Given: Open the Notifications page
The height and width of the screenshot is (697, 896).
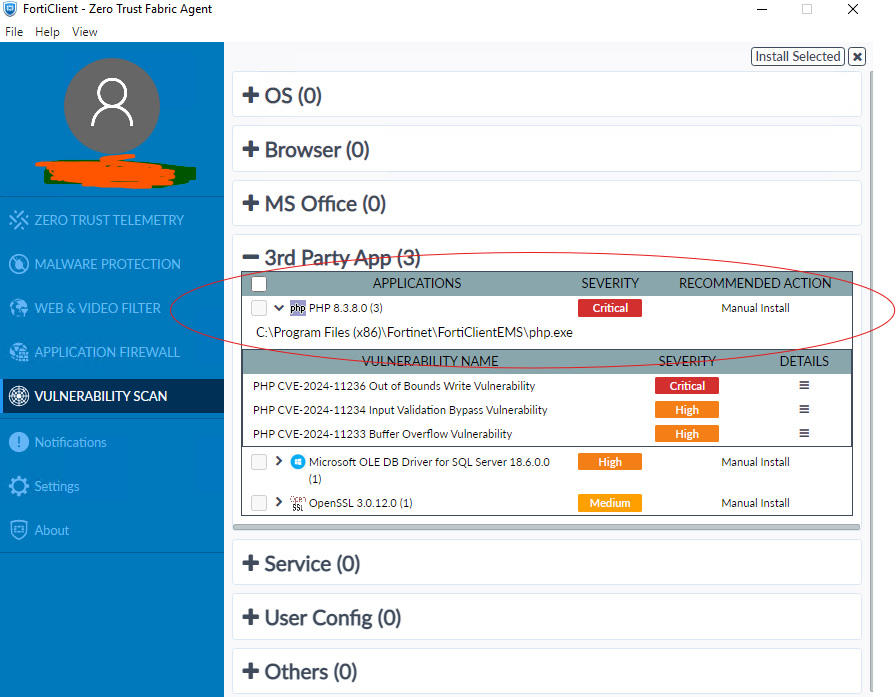Looking at the screenshot, I should click(112, 442).
